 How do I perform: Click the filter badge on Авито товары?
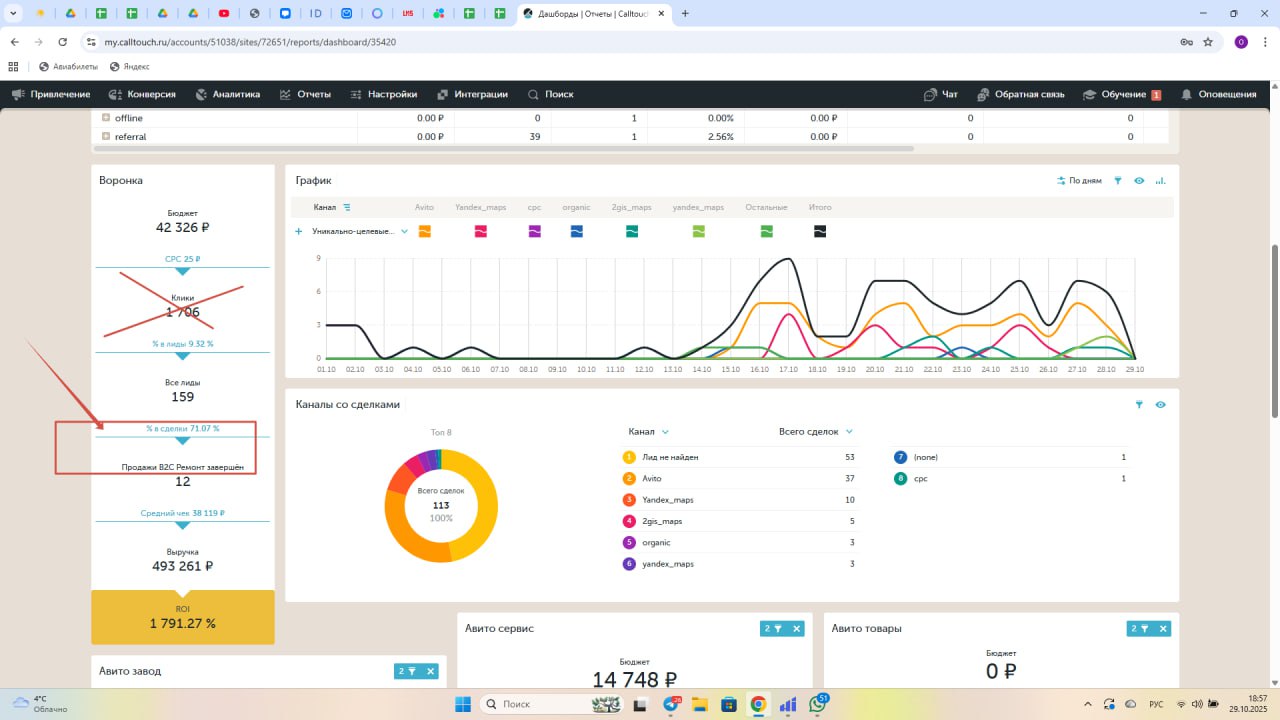pyautogui.click(x=1139, y=629)
